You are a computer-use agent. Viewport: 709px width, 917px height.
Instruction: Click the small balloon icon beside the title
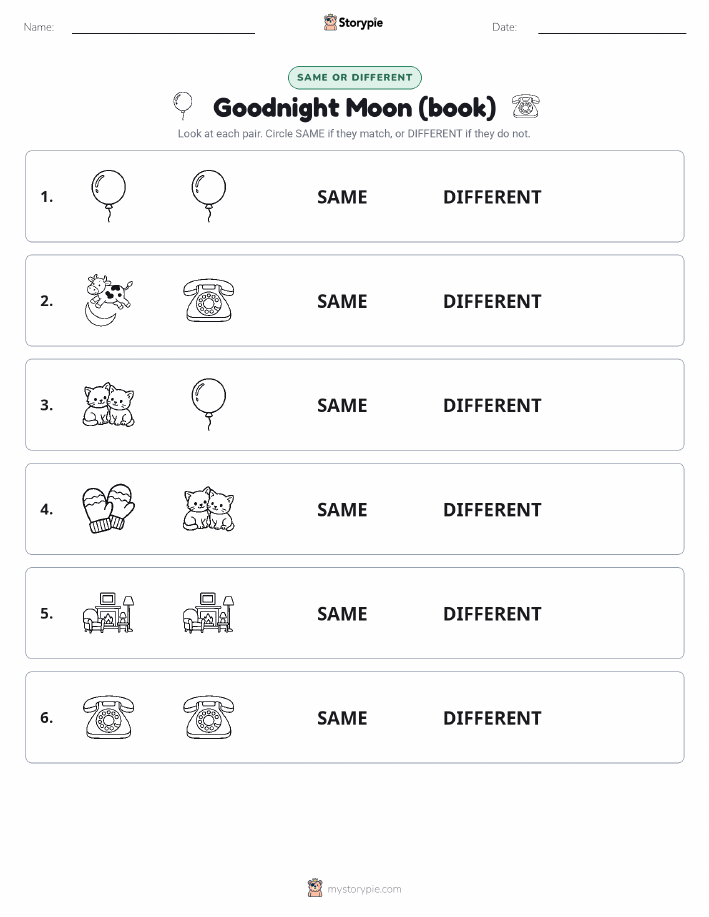[183, 106]
